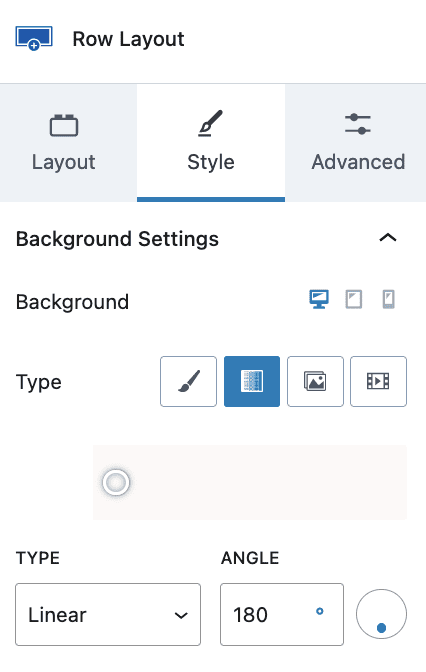
Task: Click the paint brush icon on Style tab
Action: tap(210, 123)
